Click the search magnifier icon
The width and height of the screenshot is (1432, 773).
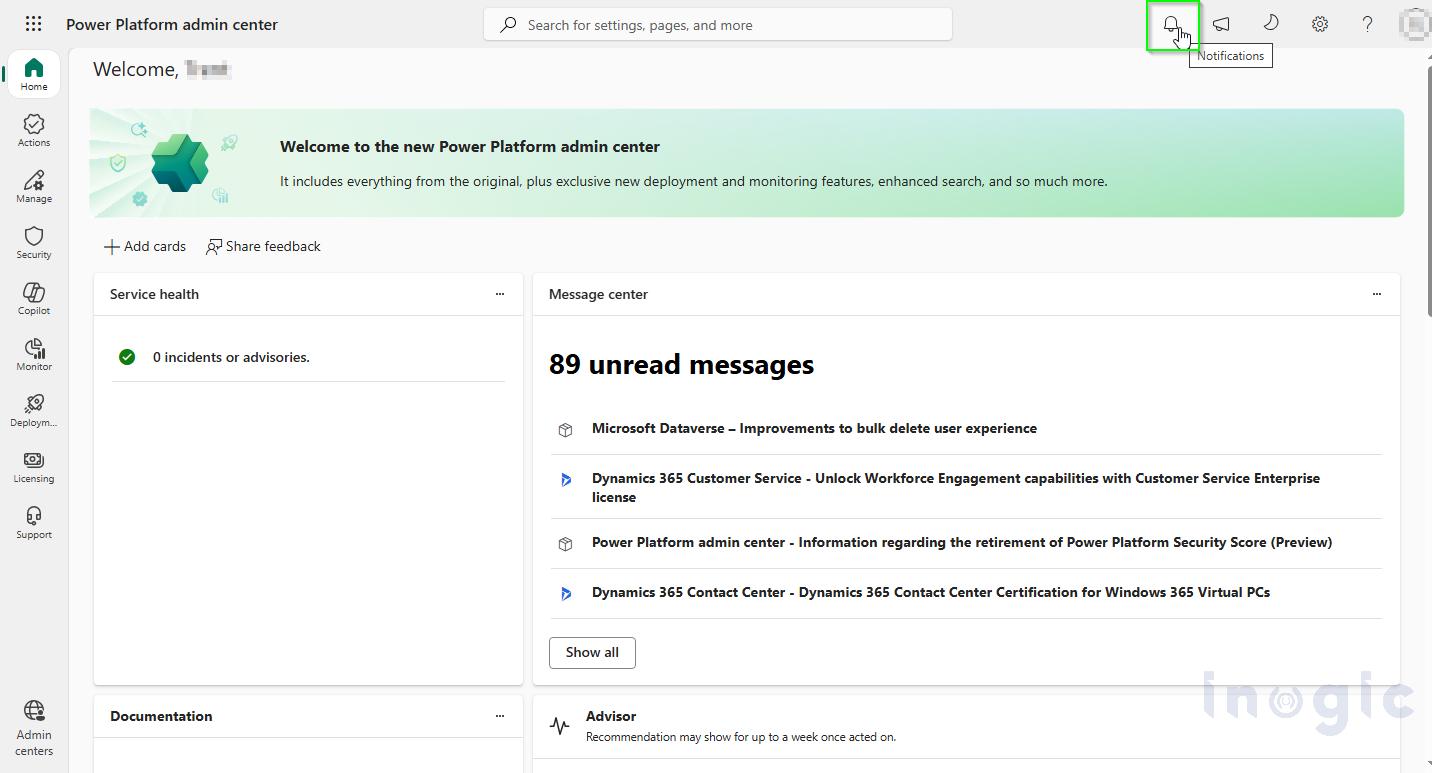[508, 25]
